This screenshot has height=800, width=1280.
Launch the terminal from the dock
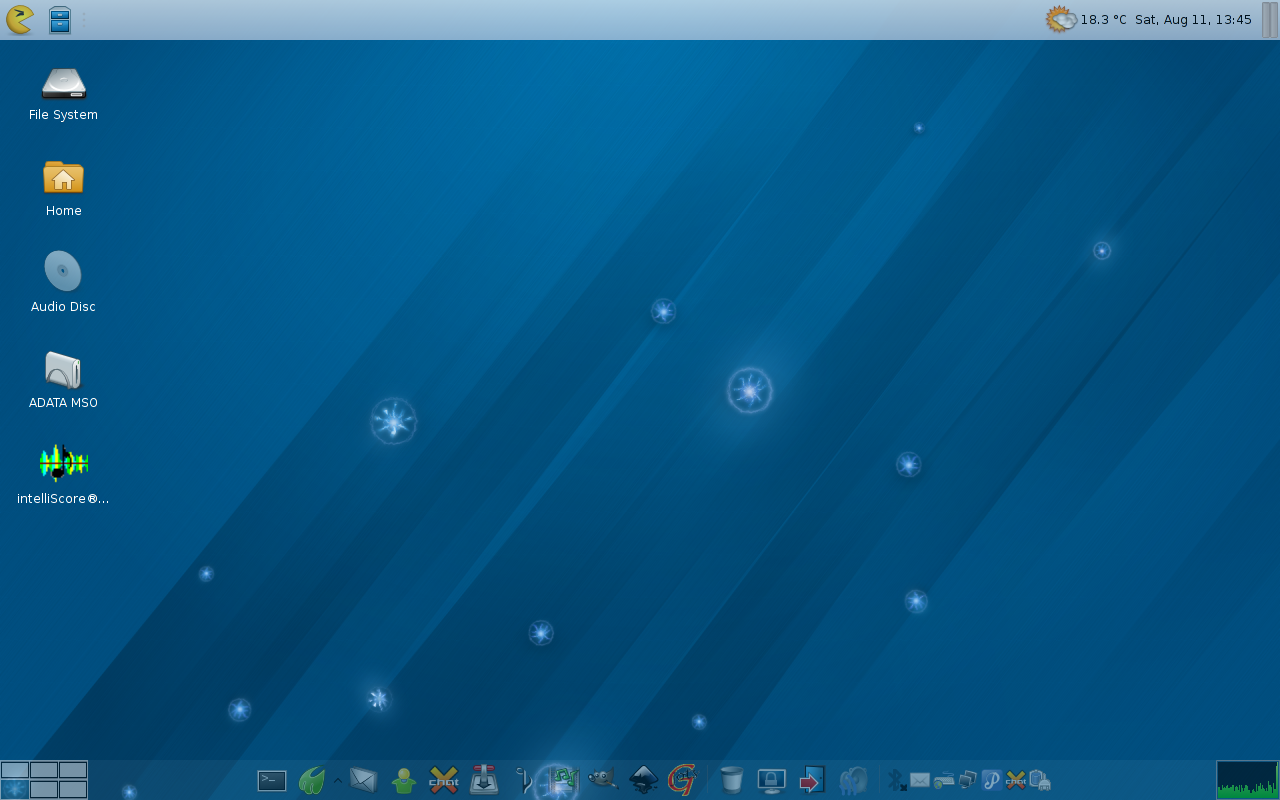coord(272,780)
